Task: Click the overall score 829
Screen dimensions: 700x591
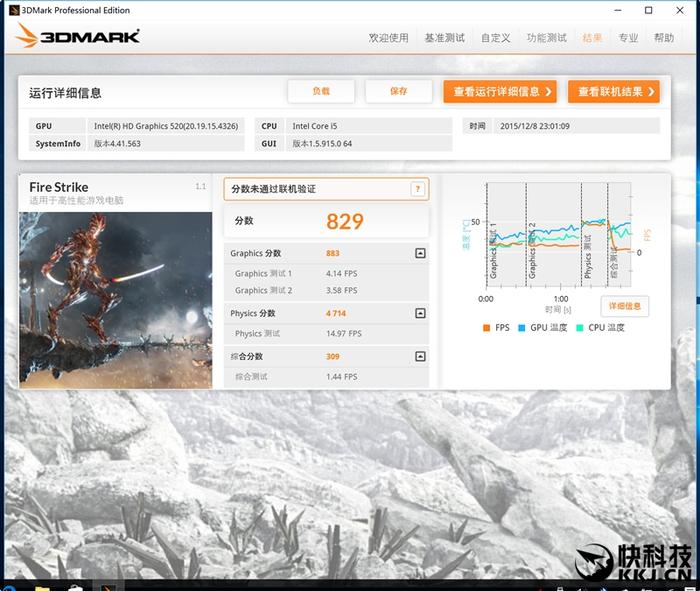Action: pyautogui.click(x=345, y=221)
